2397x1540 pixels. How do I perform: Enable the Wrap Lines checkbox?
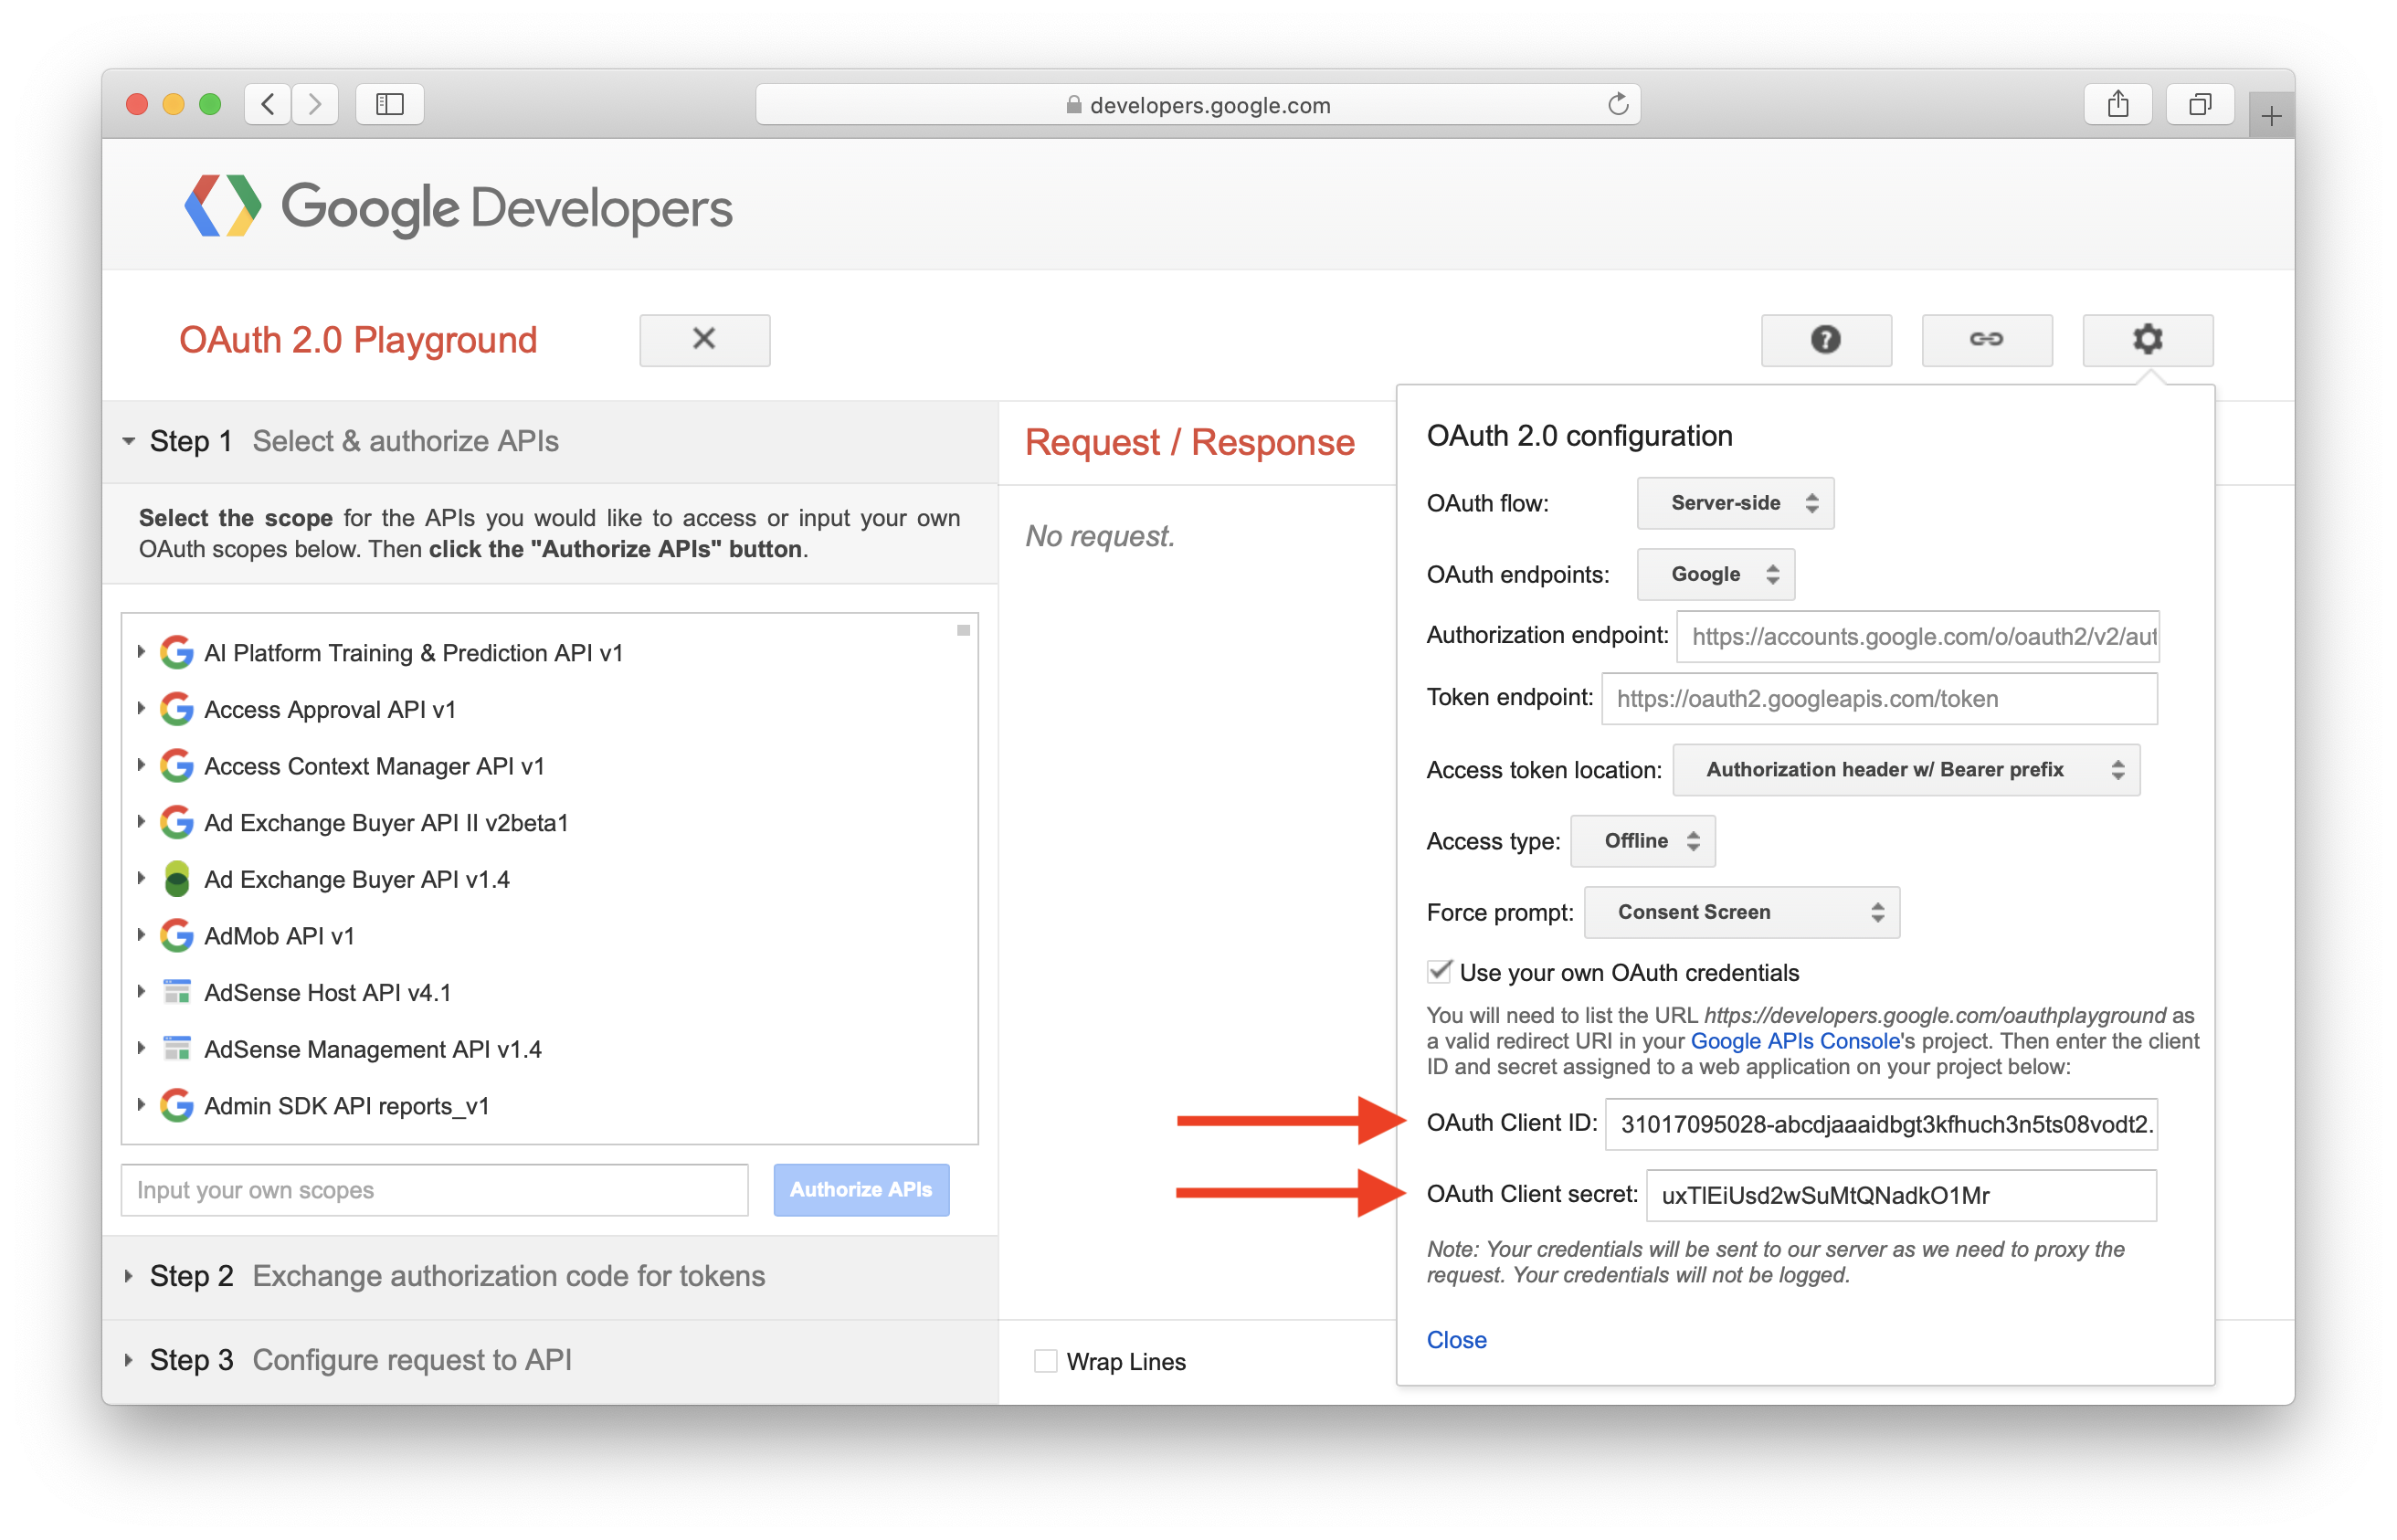click(x=1045, y=1362)
